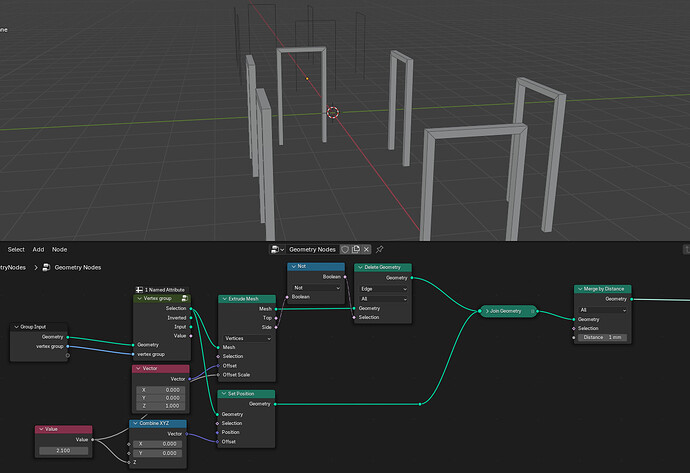This screenshot has width=690, height=473.
Task: Click the Value node output socket
Action: coord(92,439)
